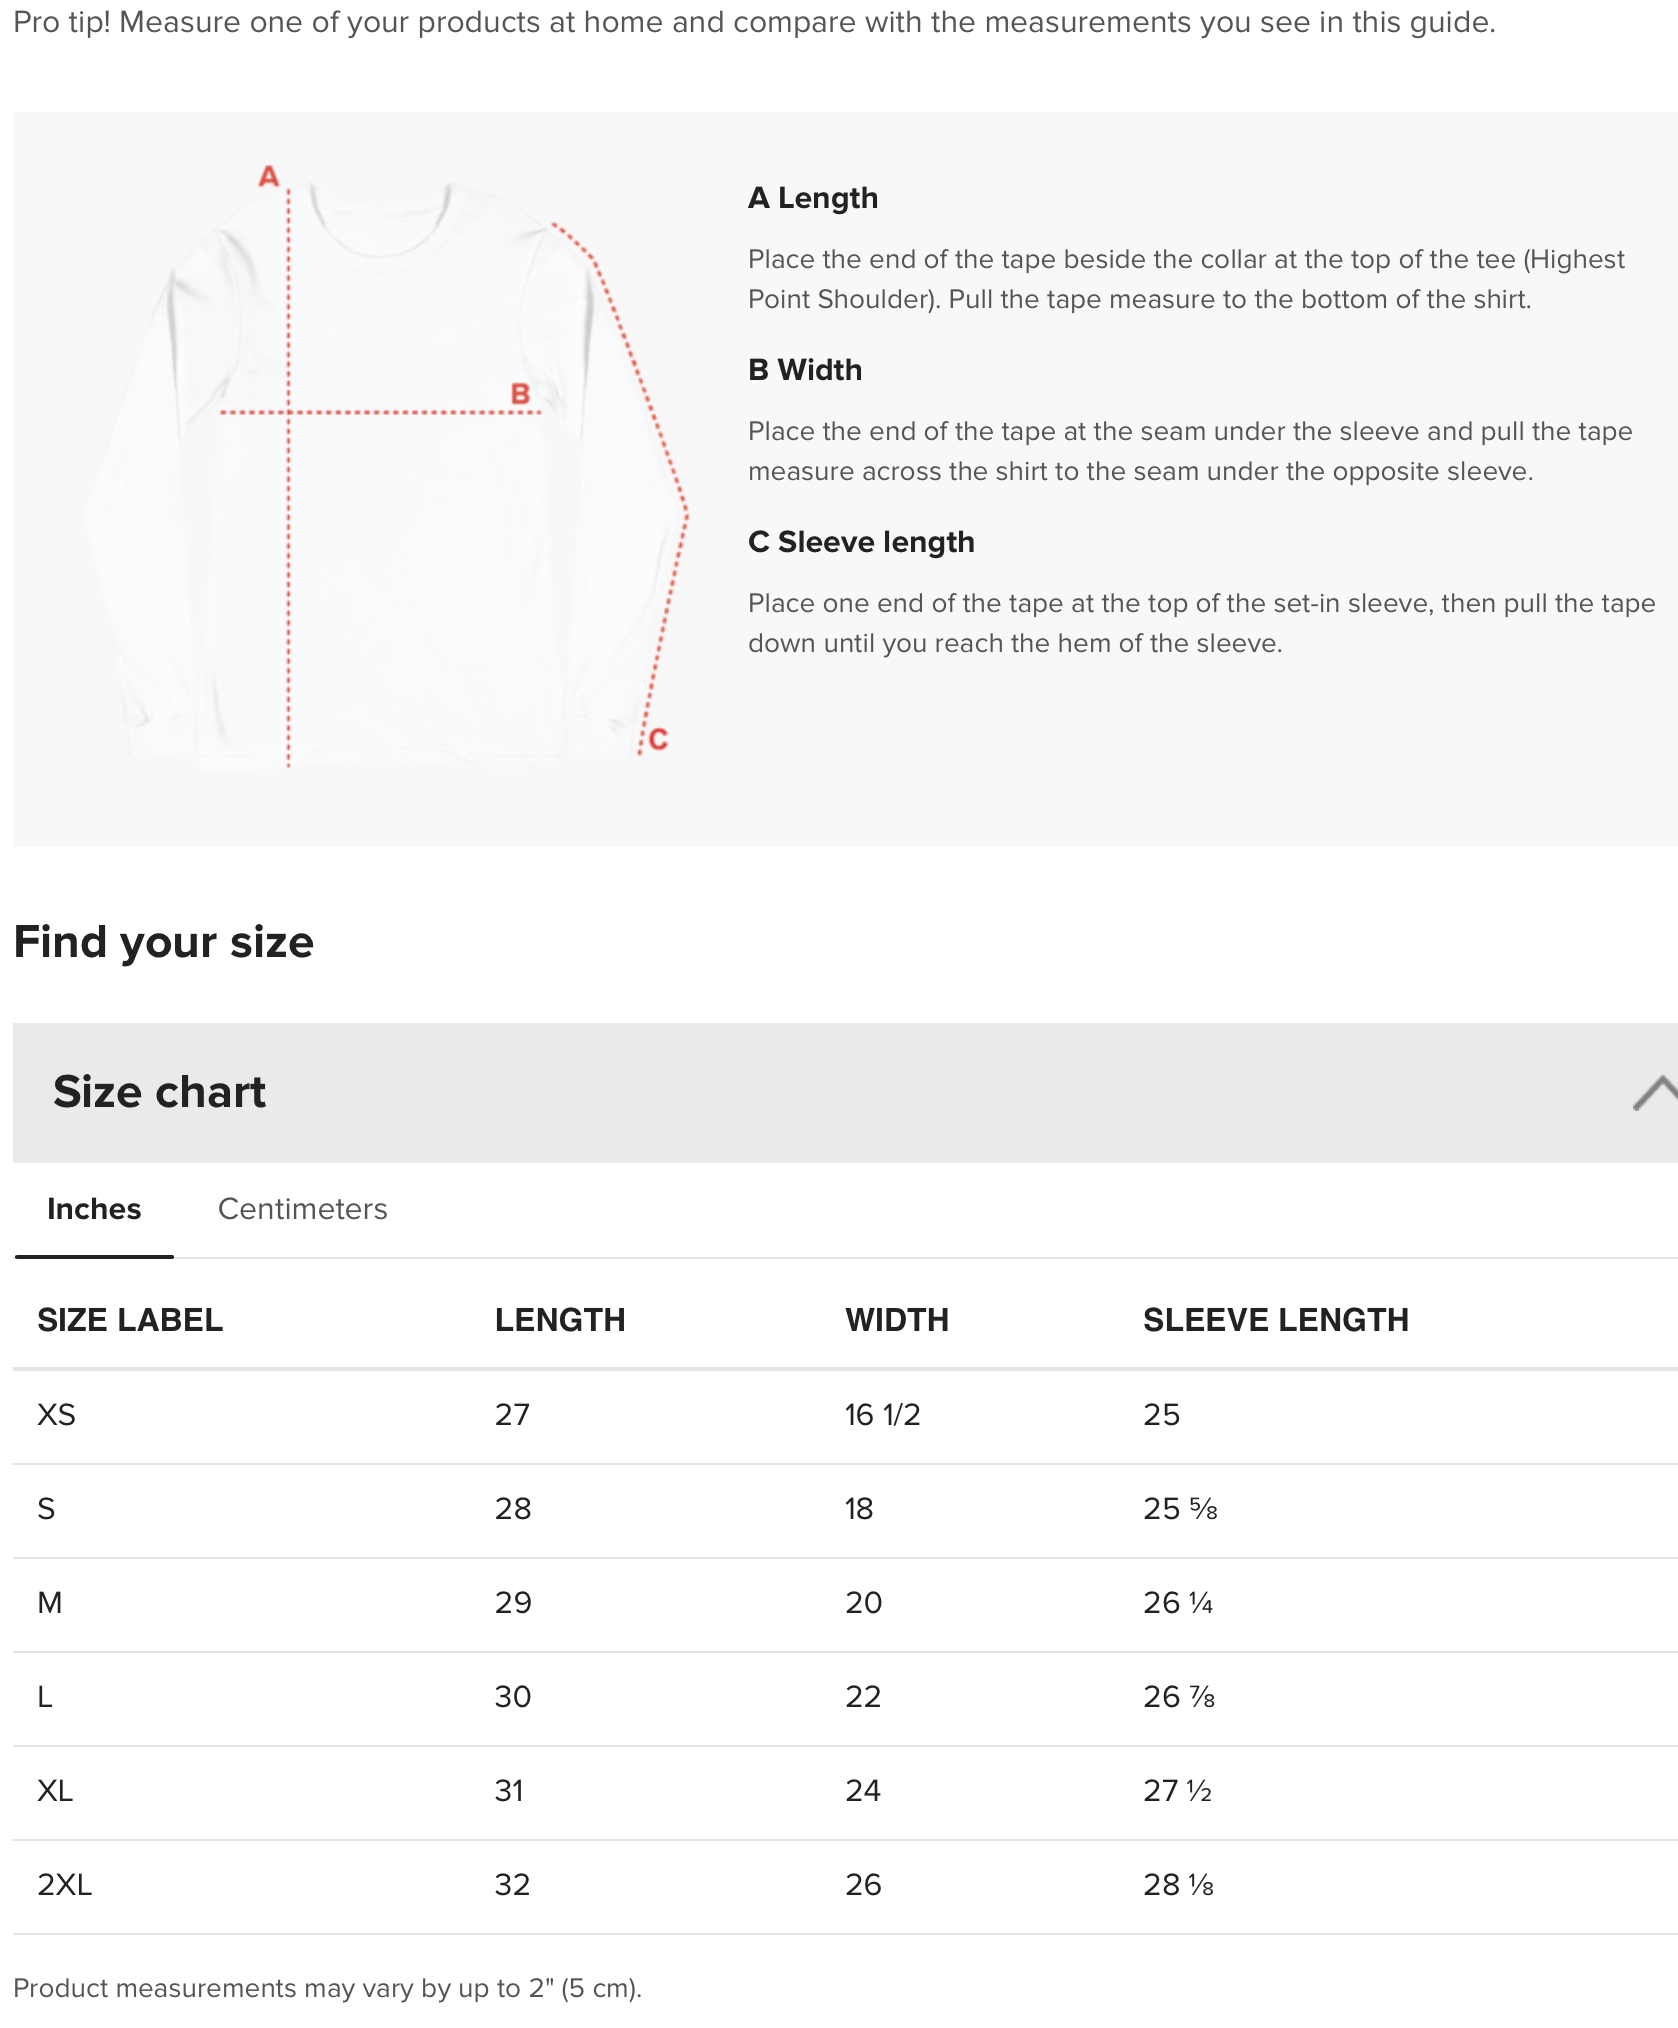Image resolution: width=1678 pixels, height=2028 pixels.
Task: Click the red B width marker on the diagram
Action: 520,394
